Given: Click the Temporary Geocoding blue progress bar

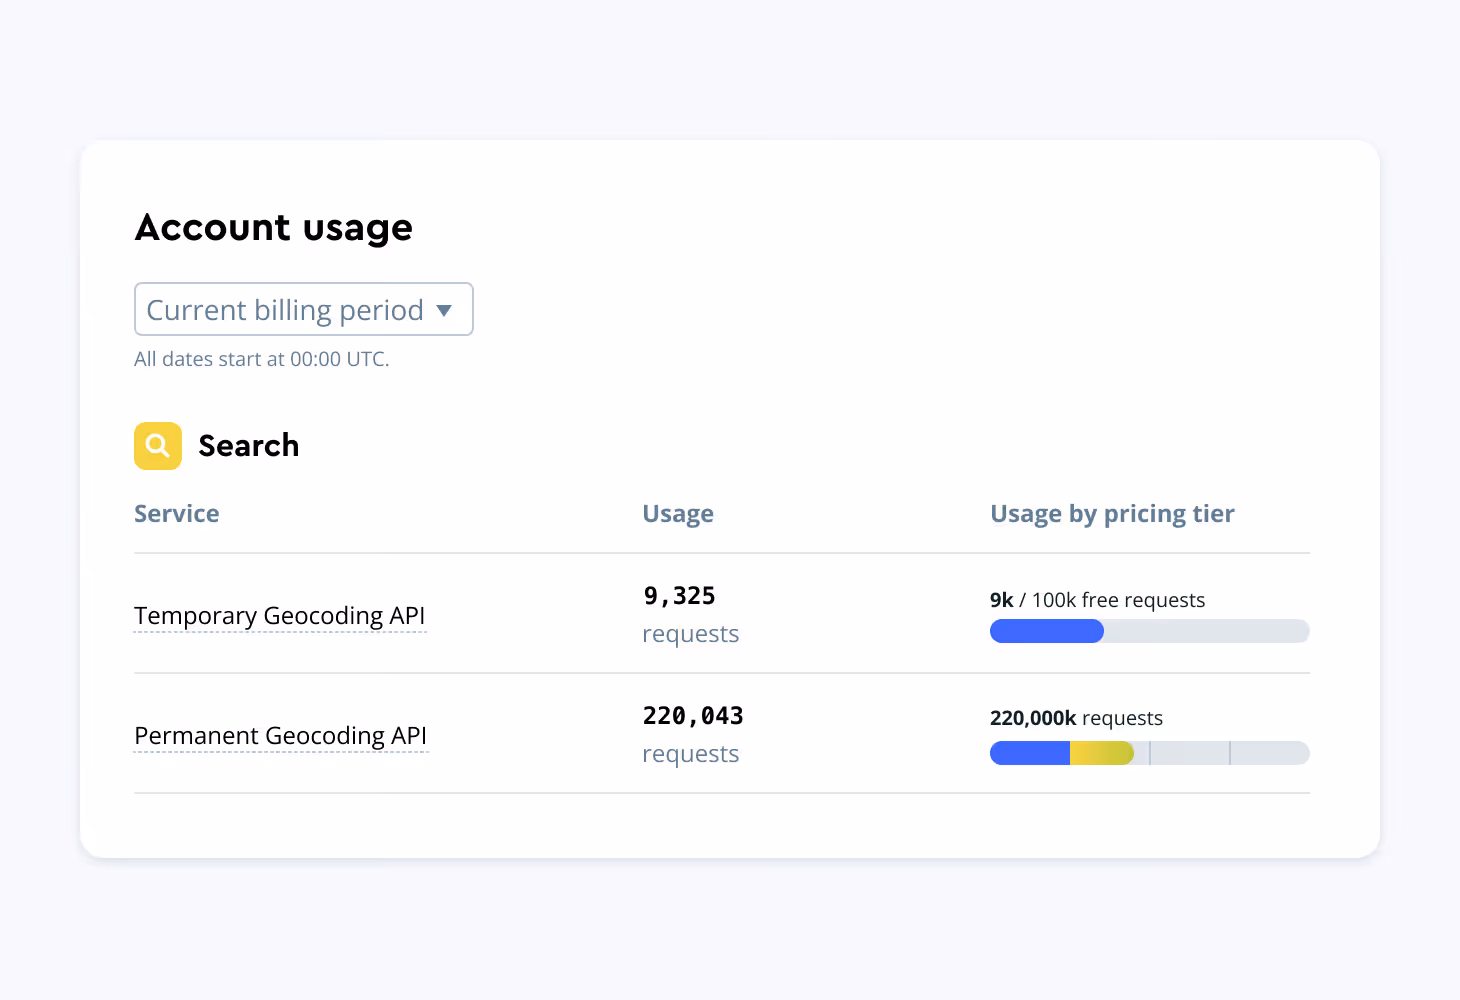Looking at the screenshot, I should click(x=1046, y=631).
